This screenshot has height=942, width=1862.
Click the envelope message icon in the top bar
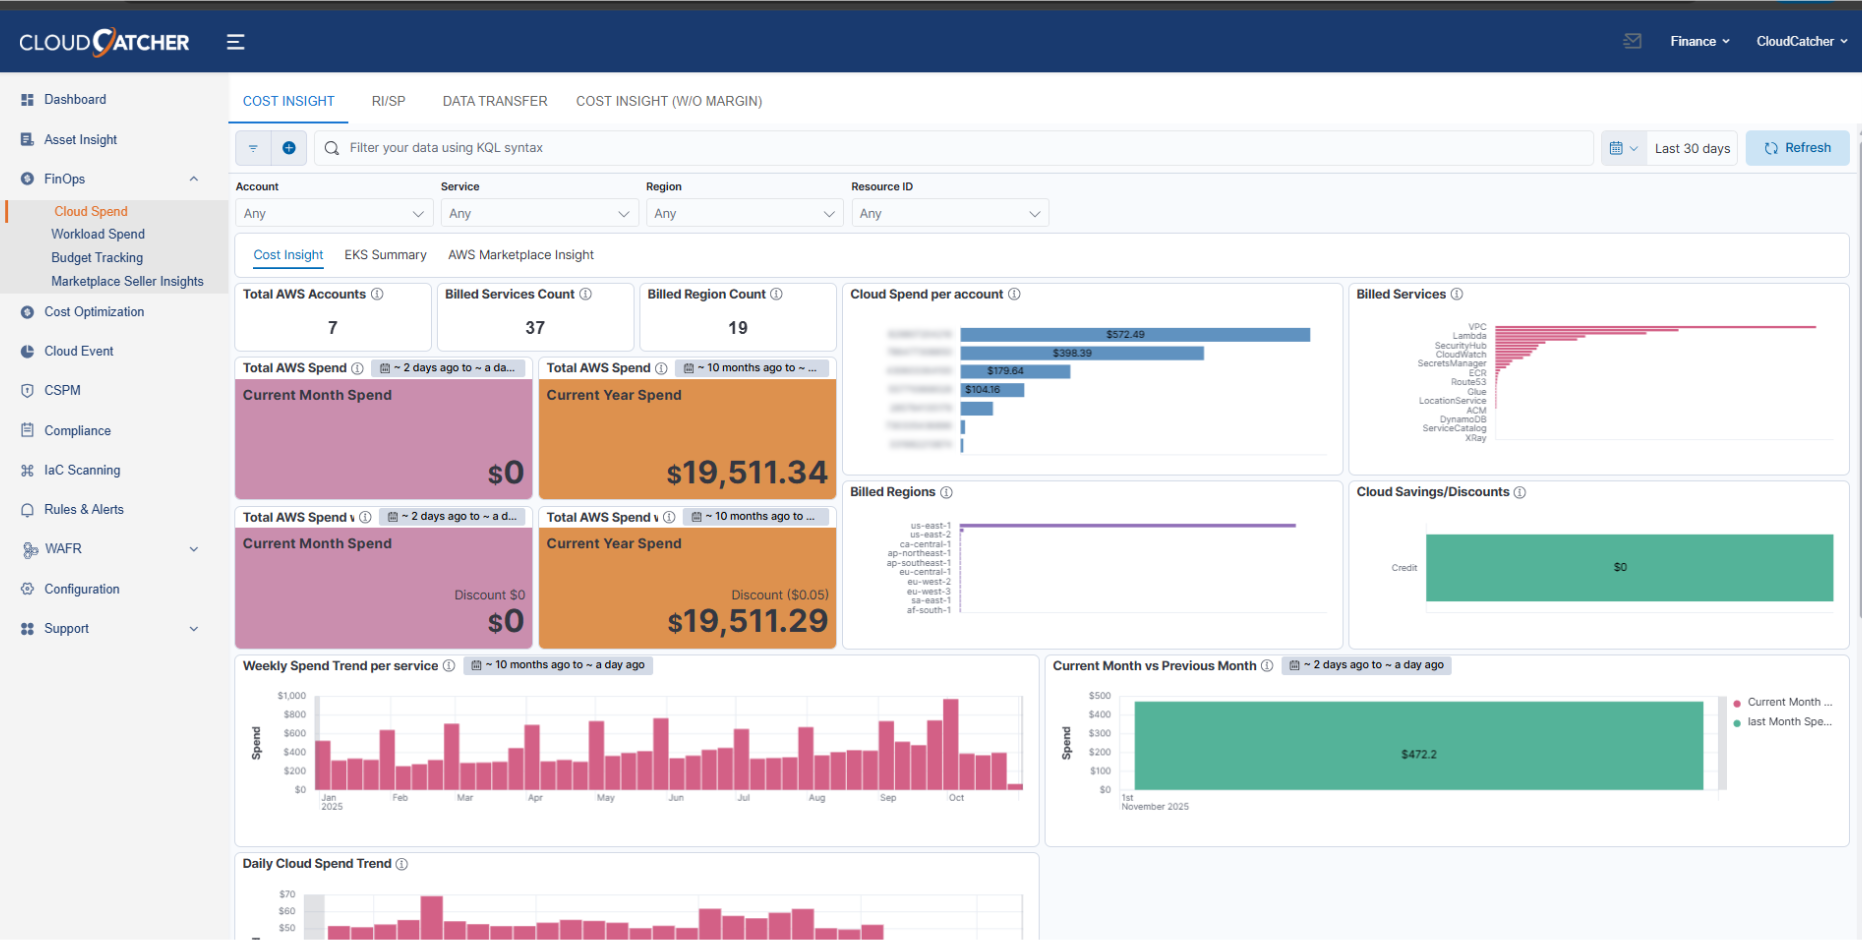click(x=1632, y=41)
